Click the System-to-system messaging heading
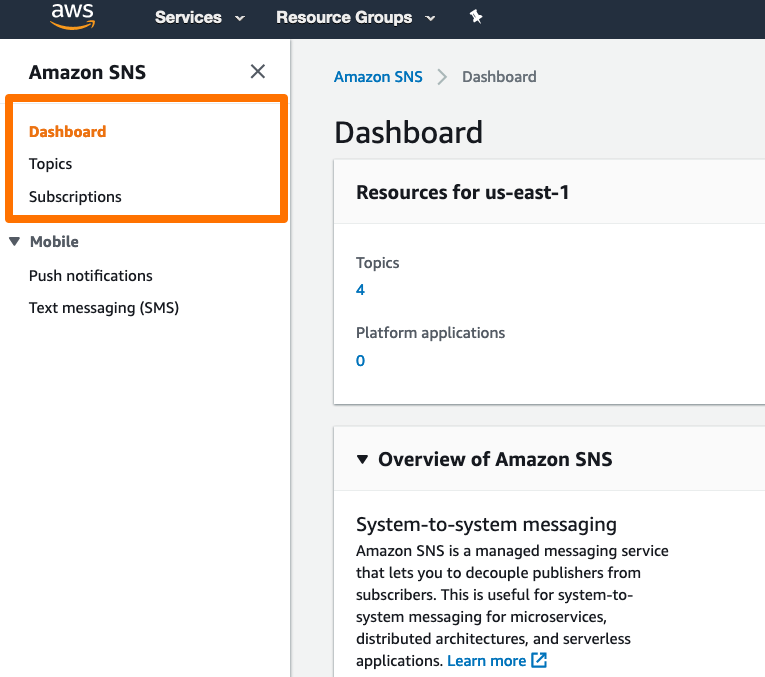The image size is (765, 677). pyautogui.click(x=486, y=524)
